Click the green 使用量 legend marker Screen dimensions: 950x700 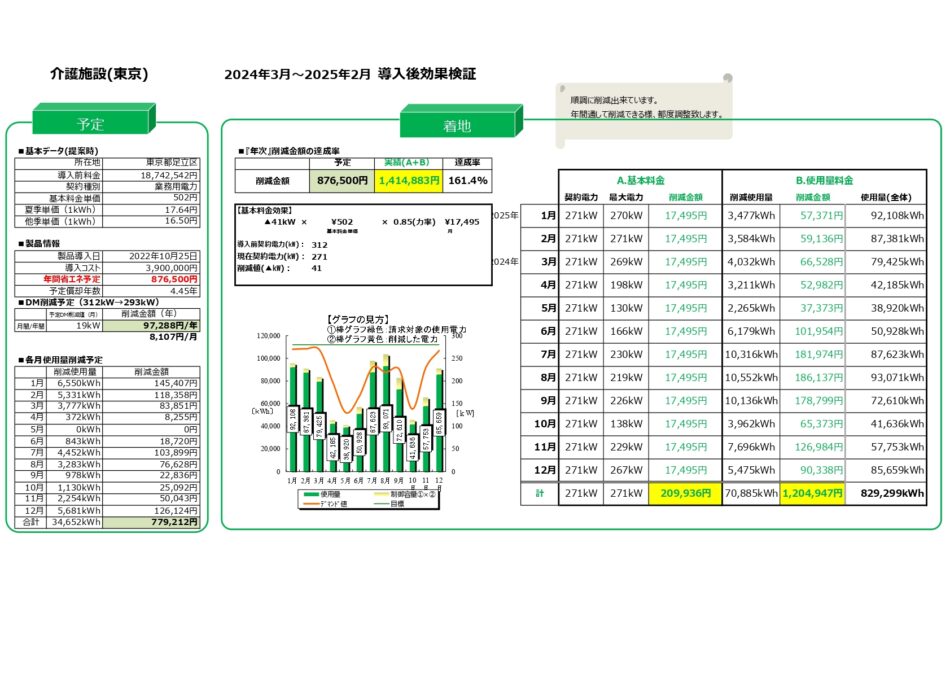click(312, 493)
